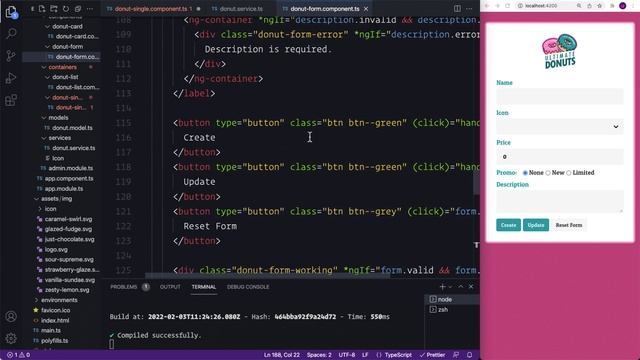Open the Search view in the activity bar
Screen dimensions: 640x360
tap(11, 33)
